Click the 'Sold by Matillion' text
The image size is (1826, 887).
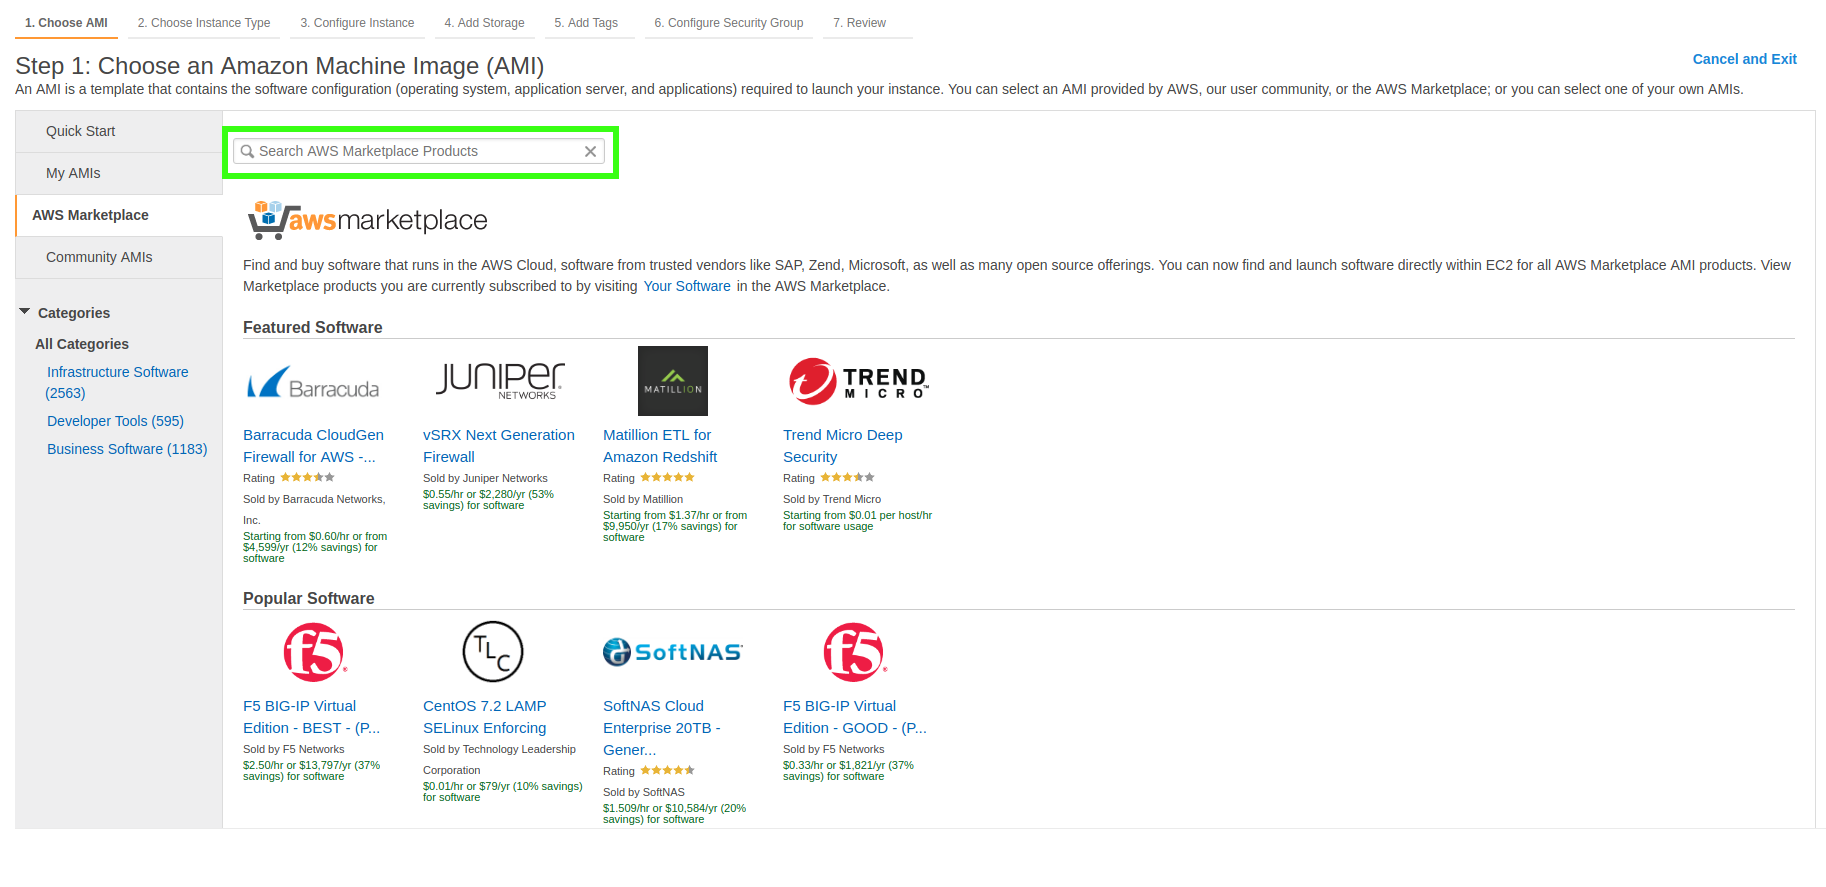click(643, 499)
